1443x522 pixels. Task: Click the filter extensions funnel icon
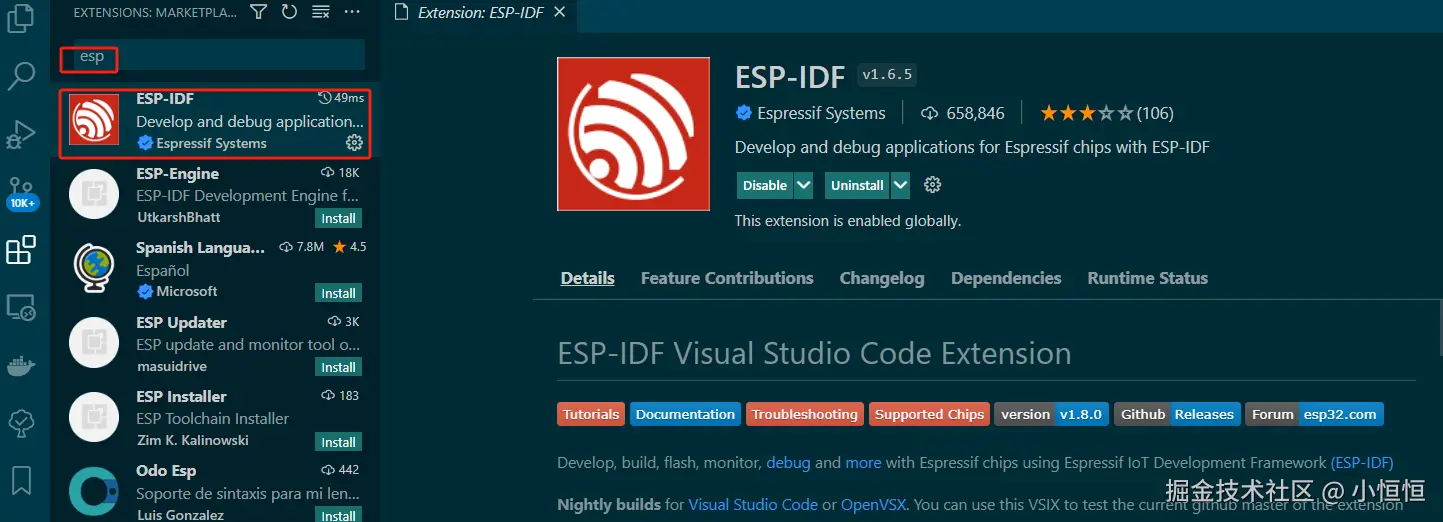click(x=259, y=12)
